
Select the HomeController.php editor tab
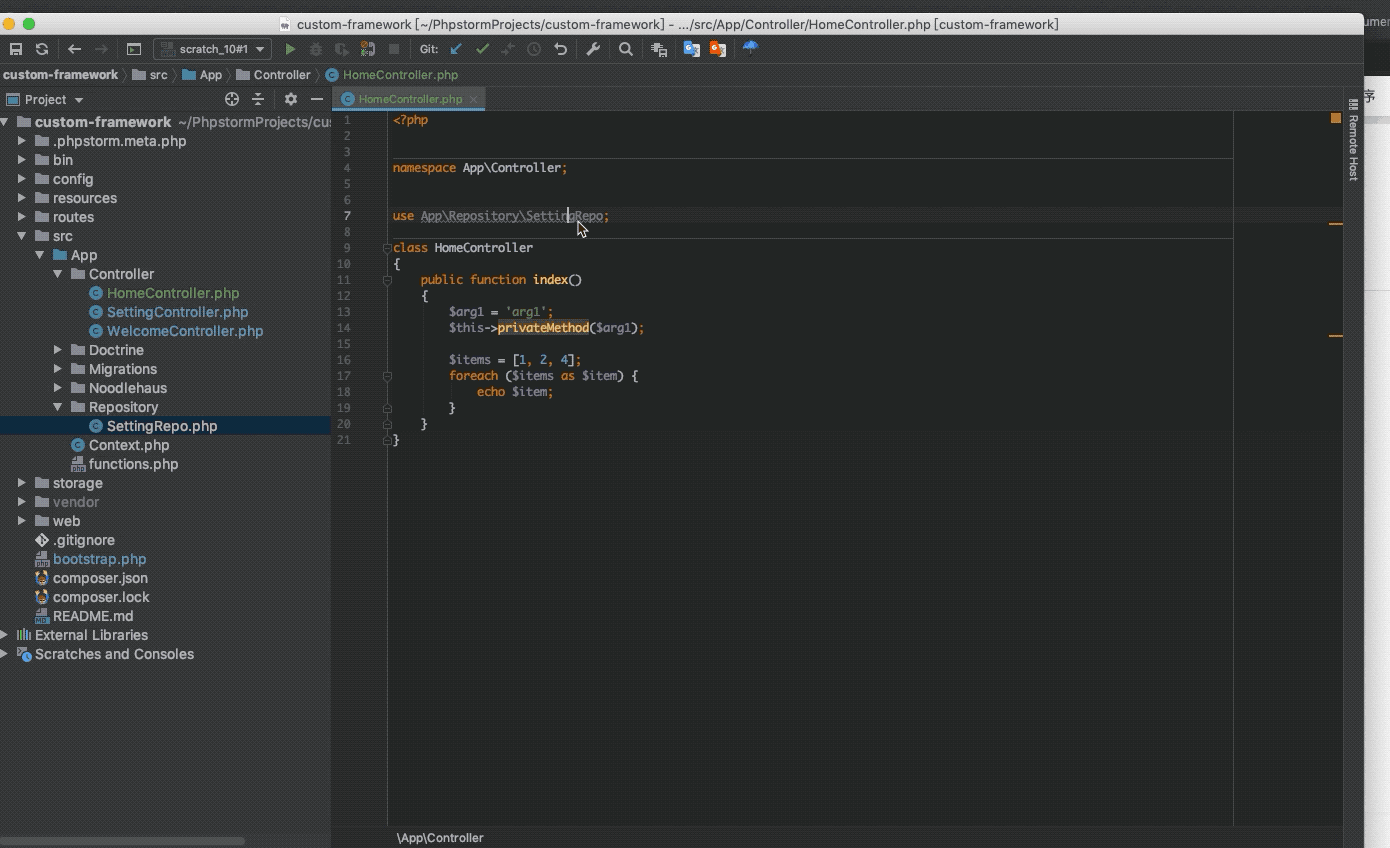[x=409, y=99]
